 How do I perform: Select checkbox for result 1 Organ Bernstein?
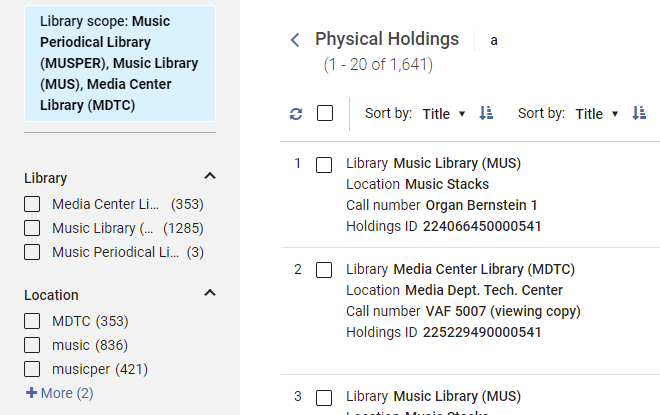coord(324,165)
